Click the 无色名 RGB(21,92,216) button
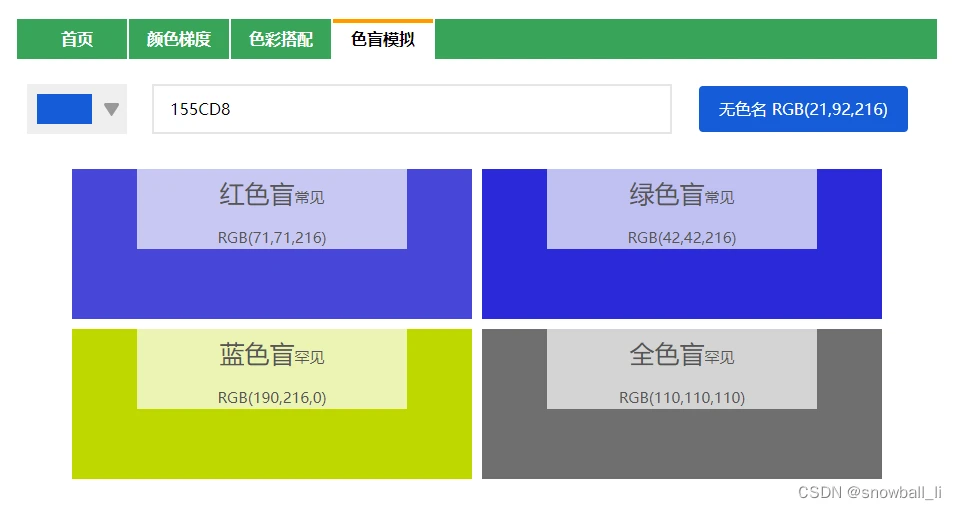The width and height of the screenshot is (956, 510). click(803, 109)
